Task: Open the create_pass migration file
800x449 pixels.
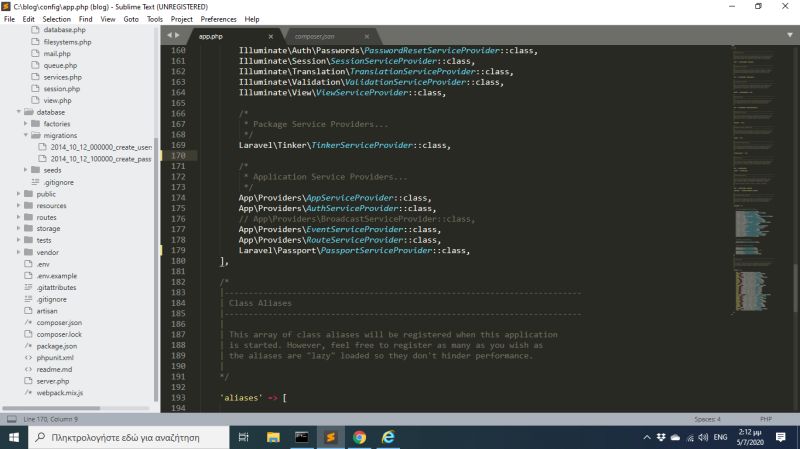Action: [x=101, y=159]
